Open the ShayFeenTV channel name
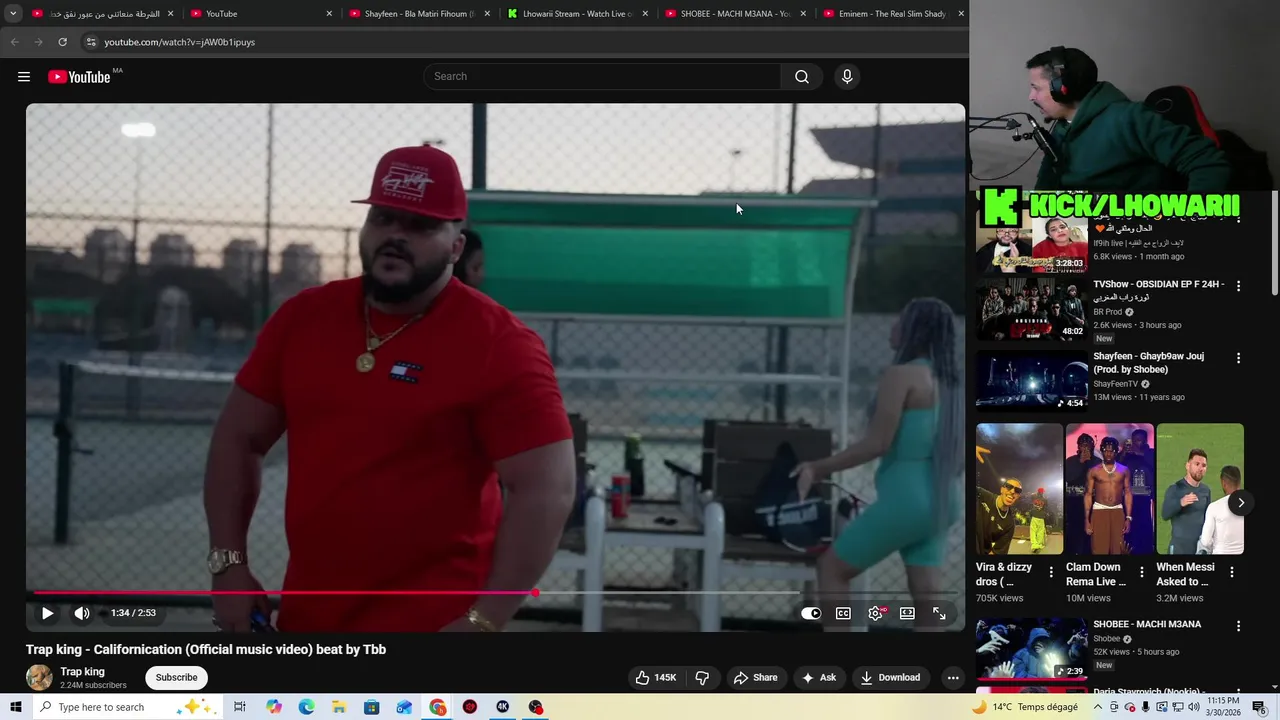1280x720 pixels. [x=1116, y=384]
